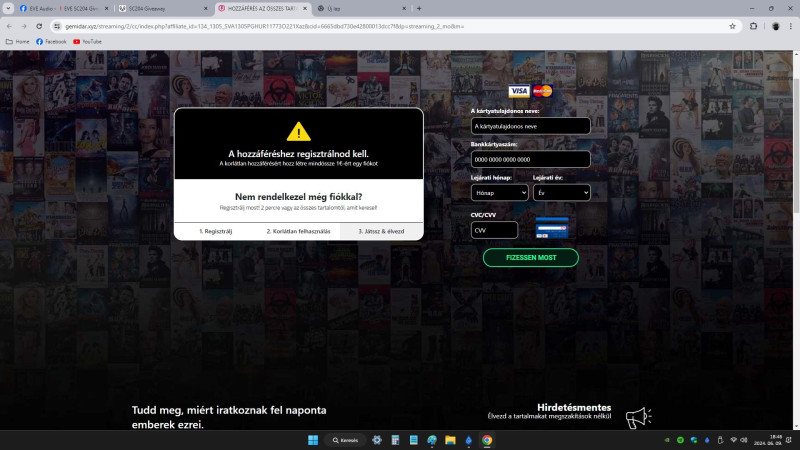The height and width of the screenshot is (450, 800).
Task: Expand the Év expiry year dropdown
Action: pyautogui.click(x=562, y=193)
